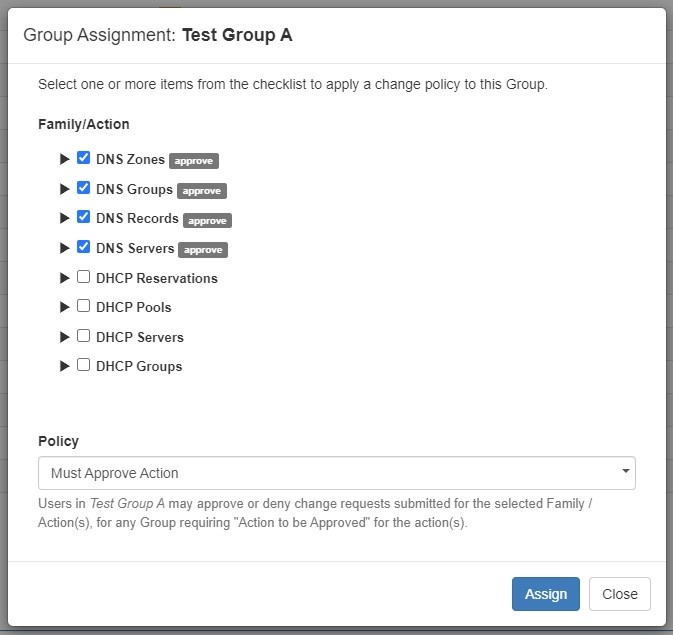Expand the DHCP Servers tree arrow
673x635 pixels.
click(x=65, y=337)
